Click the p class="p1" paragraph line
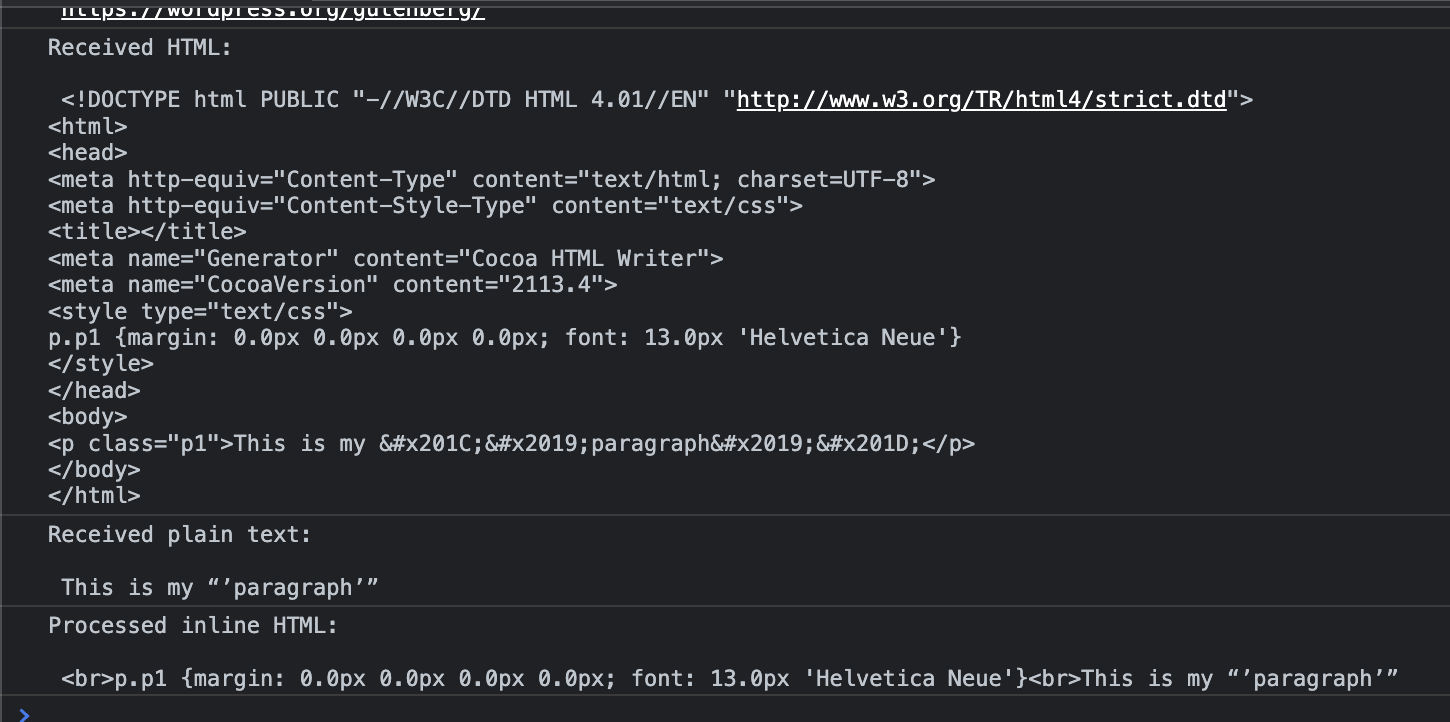 click(x=511, y=443)
